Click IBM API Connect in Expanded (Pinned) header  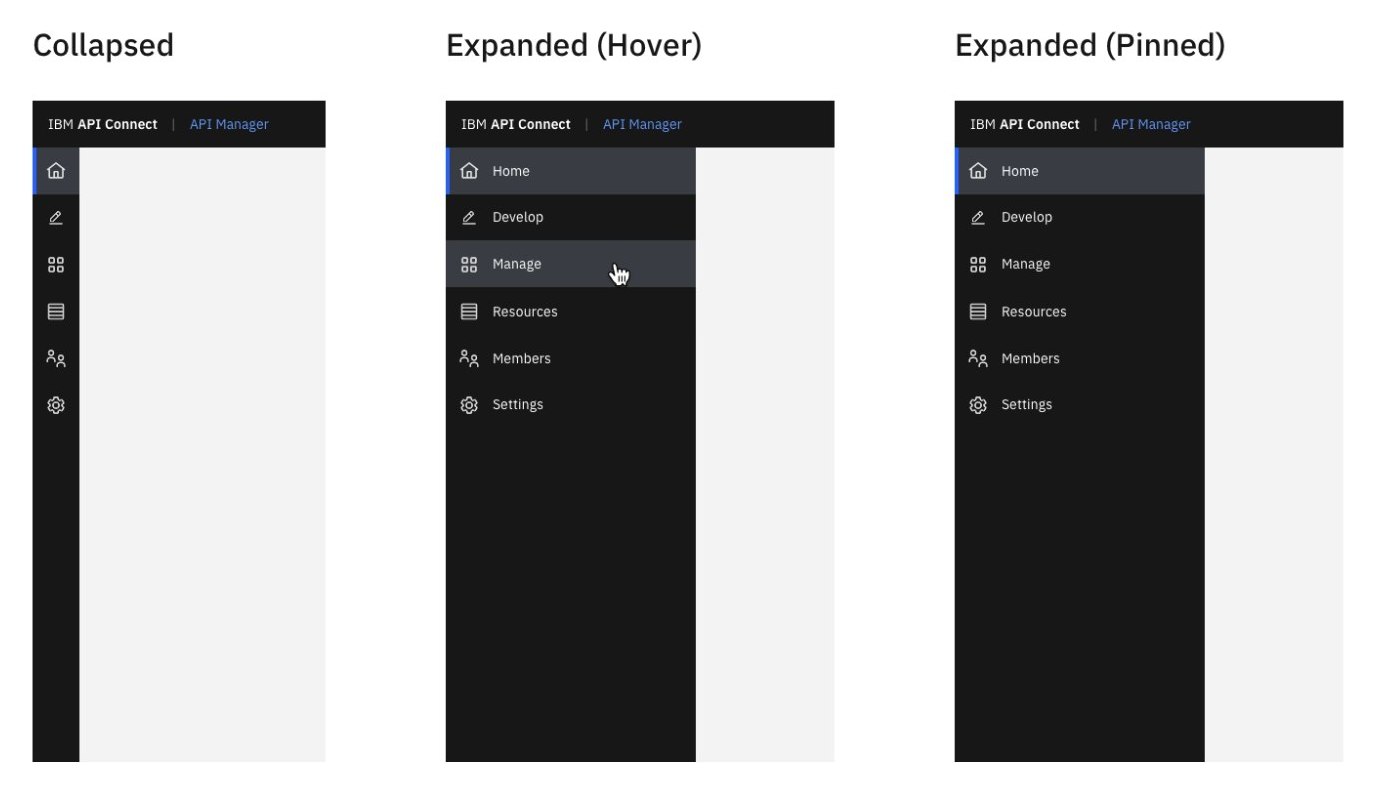point(1025,125)
